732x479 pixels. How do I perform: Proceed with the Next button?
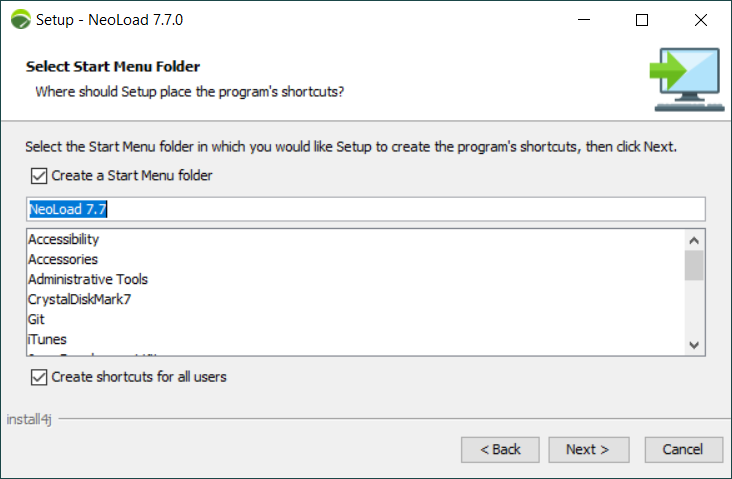587,449
